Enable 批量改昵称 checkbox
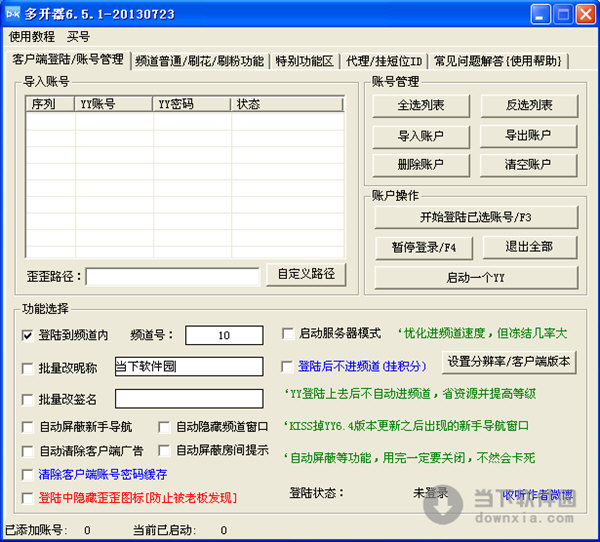The height and width of the screenshot is (542, 600). [x=28, y=369]
